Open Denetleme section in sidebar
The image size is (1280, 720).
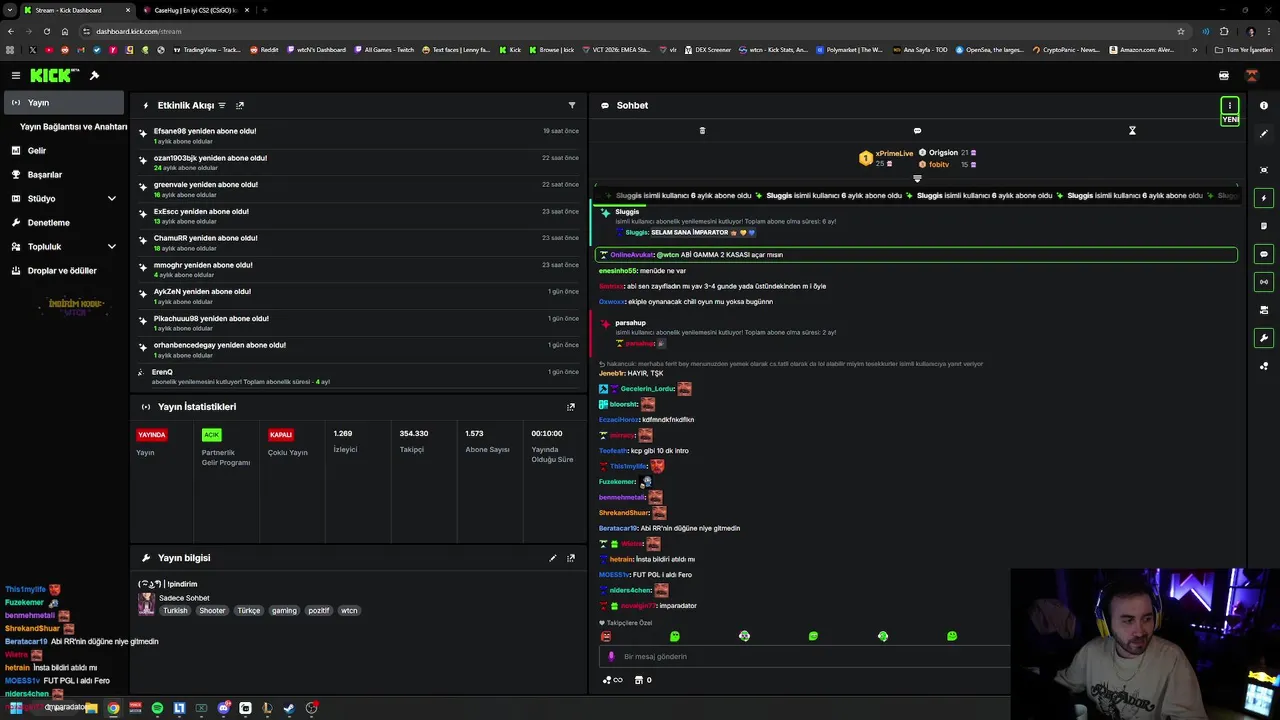click(x=64, y=222)
